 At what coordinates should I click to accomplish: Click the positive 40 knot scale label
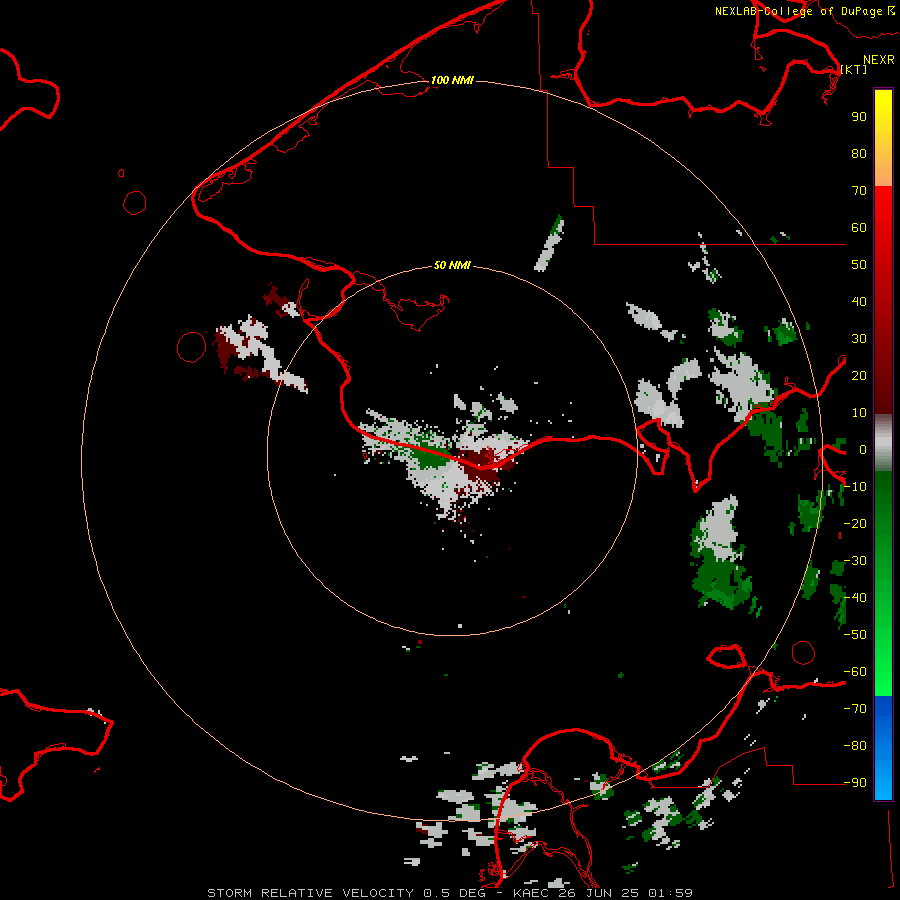859,302
